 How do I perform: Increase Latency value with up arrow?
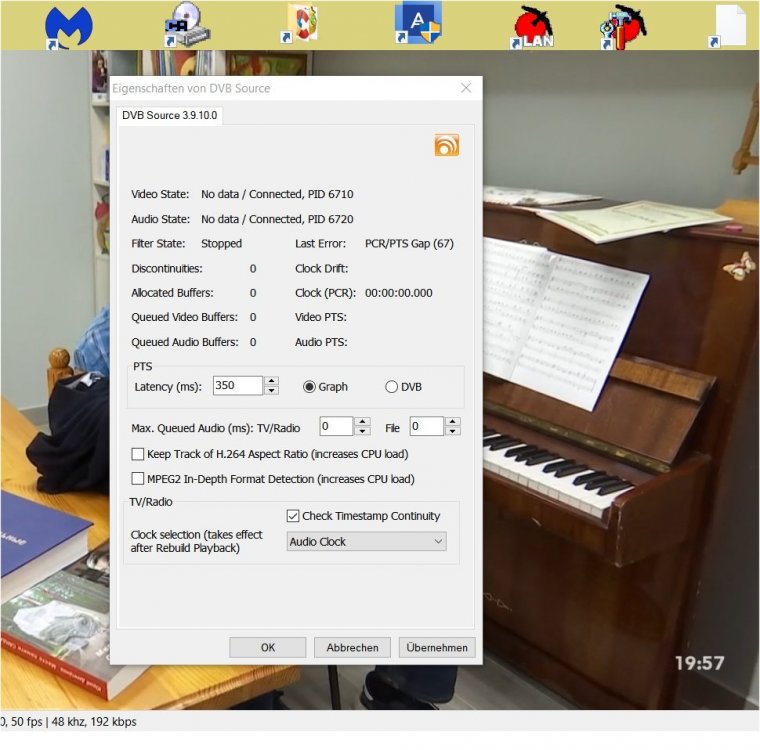pyautogui.click(x=272, y=381)
